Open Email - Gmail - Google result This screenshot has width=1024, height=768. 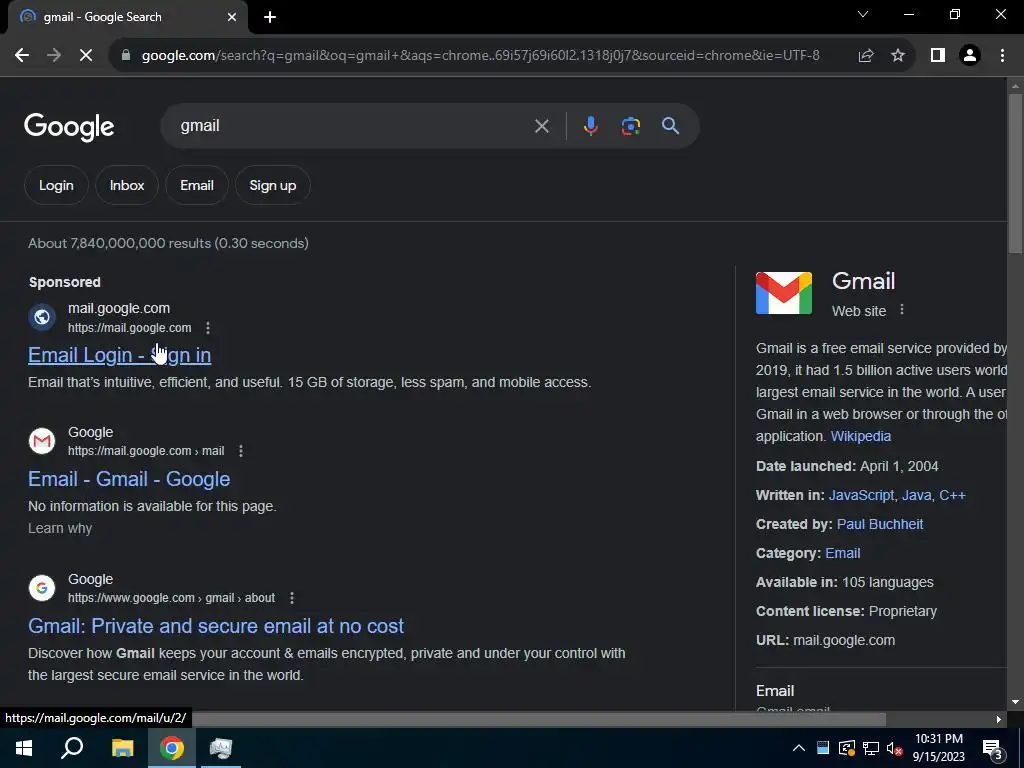point(129,479)
